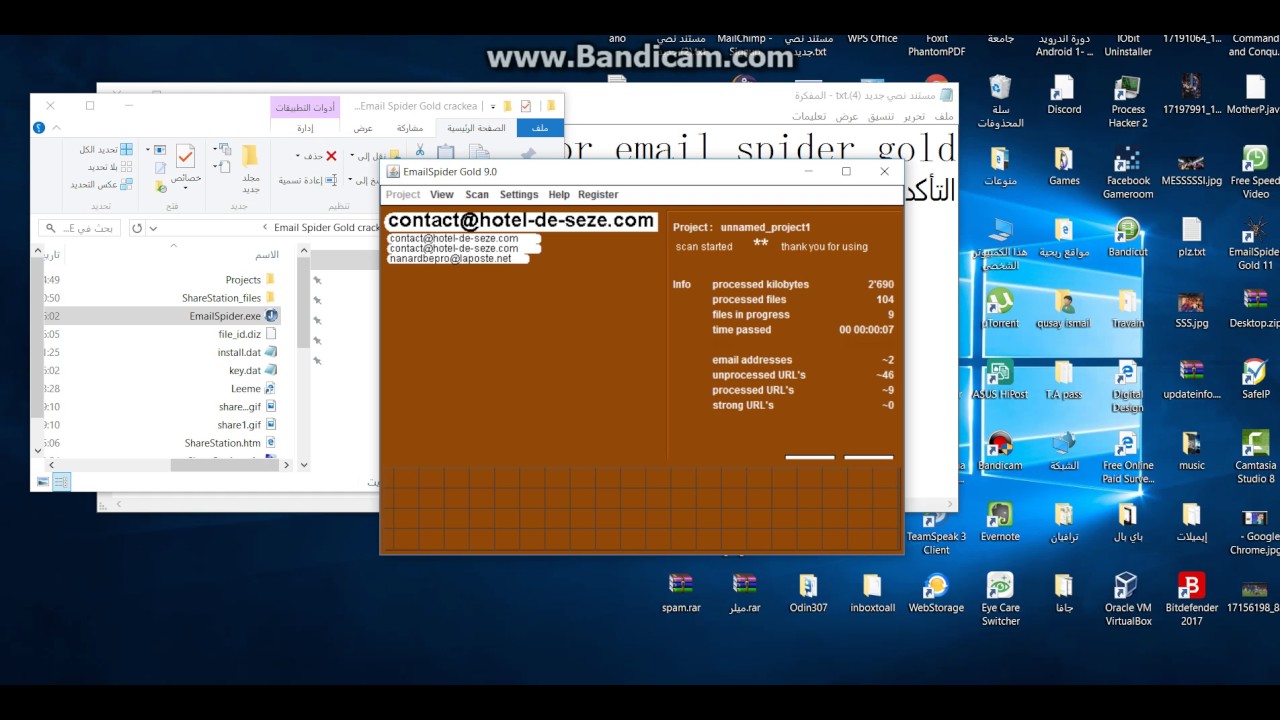This screenshot has width=1280, height=720.
Task: Open the address bar history dropdown
Action: click(x=153, y=228)
